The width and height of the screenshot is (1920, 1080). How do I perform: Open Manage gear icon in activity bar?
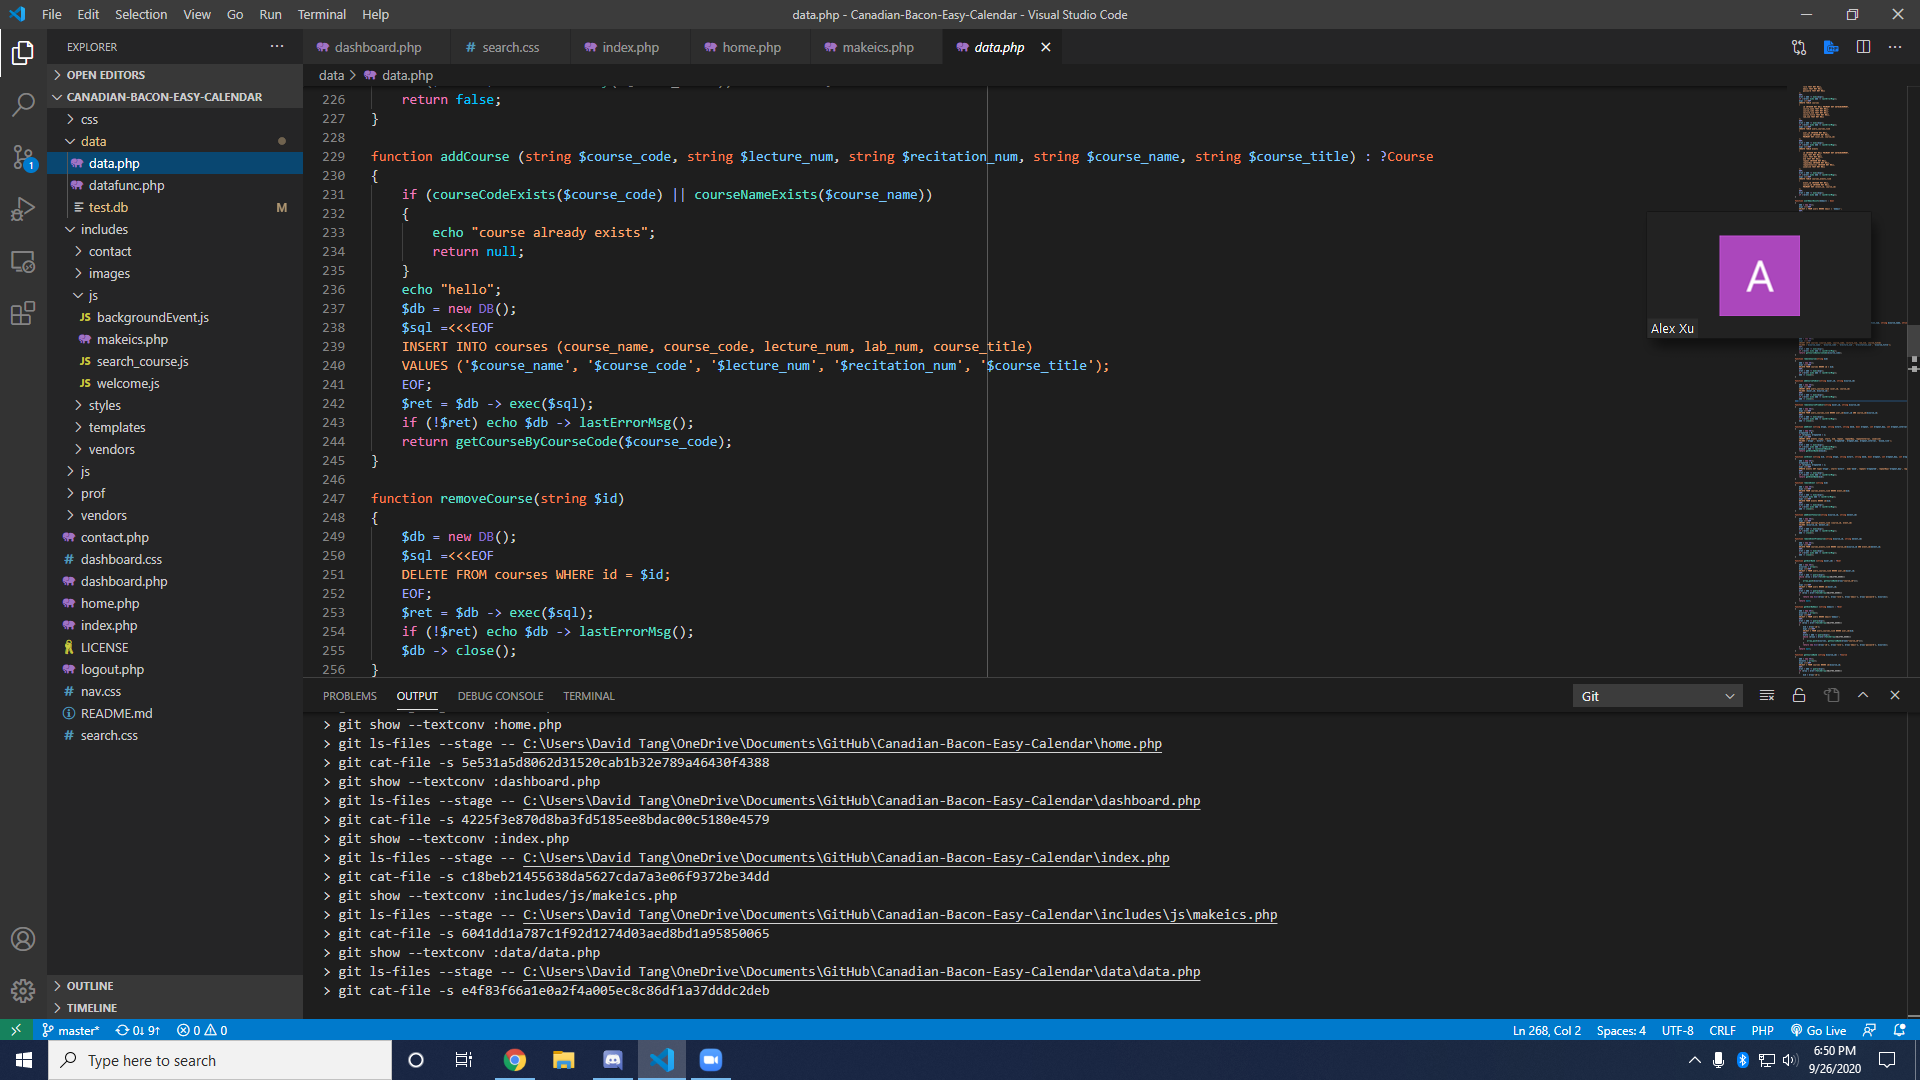pyautogui.click(x=23, y=991)
